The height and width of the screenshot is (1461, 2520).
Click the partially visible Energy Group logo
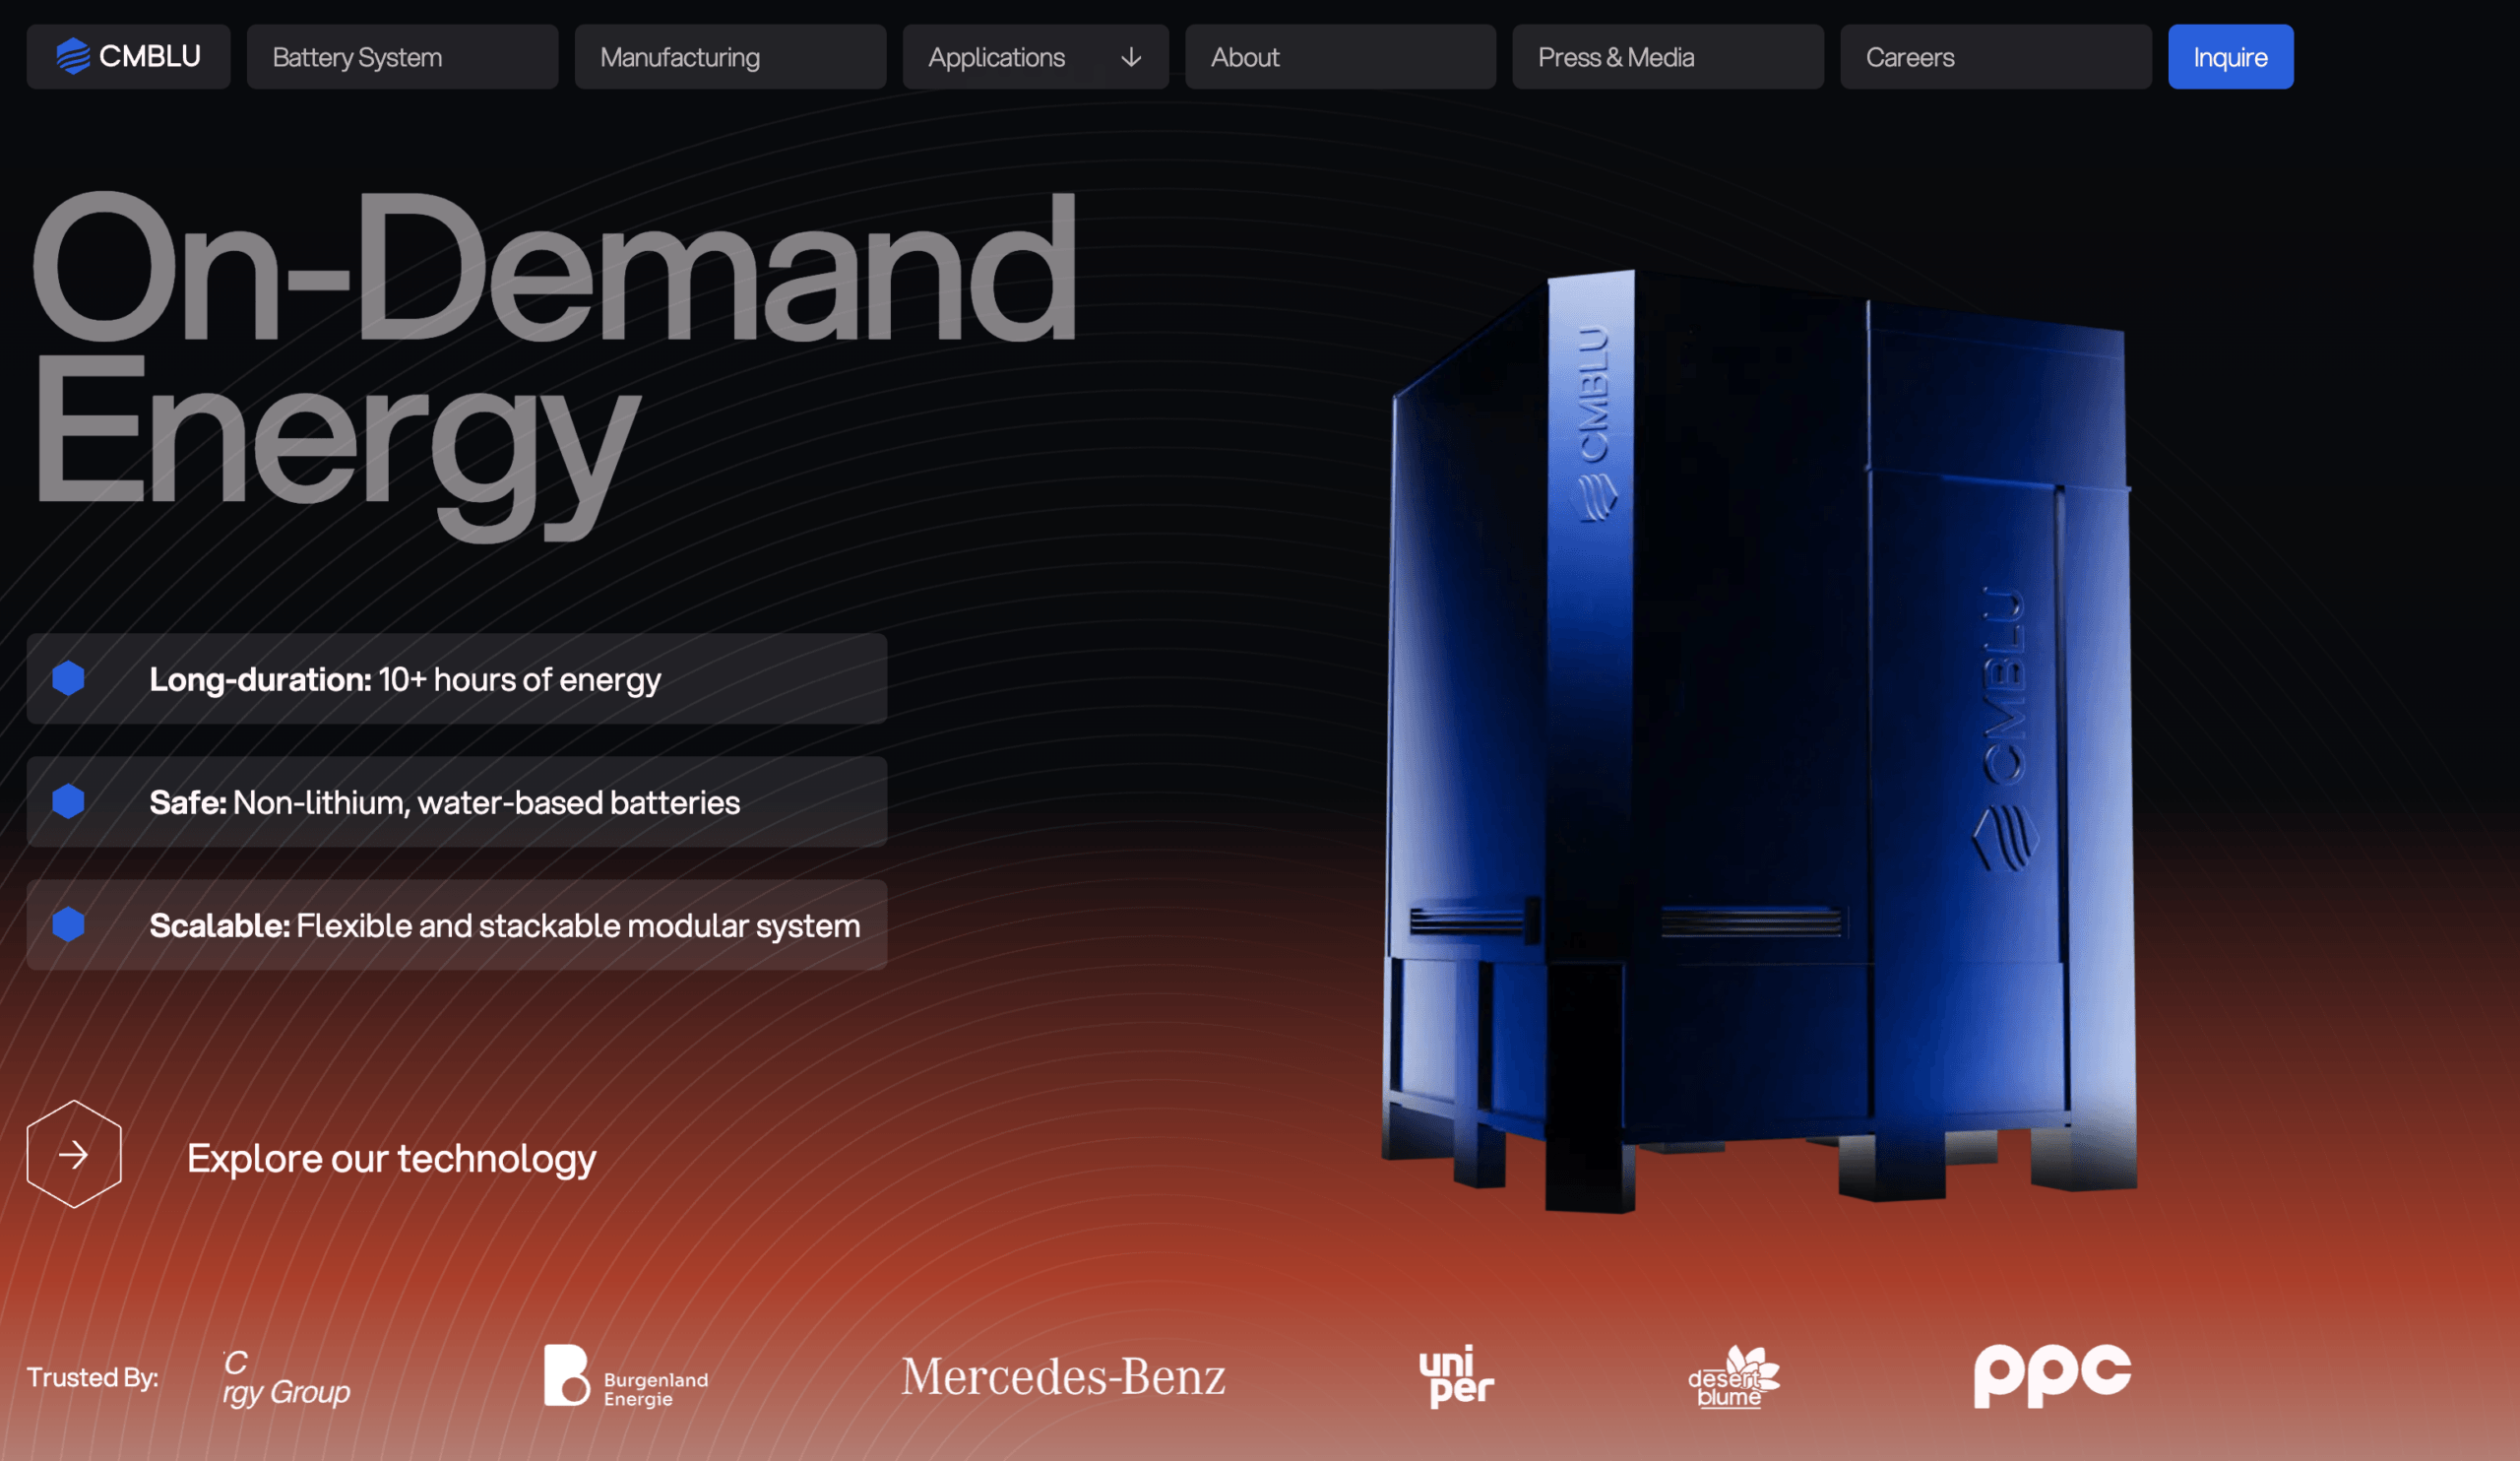(x=287, y=1379)
